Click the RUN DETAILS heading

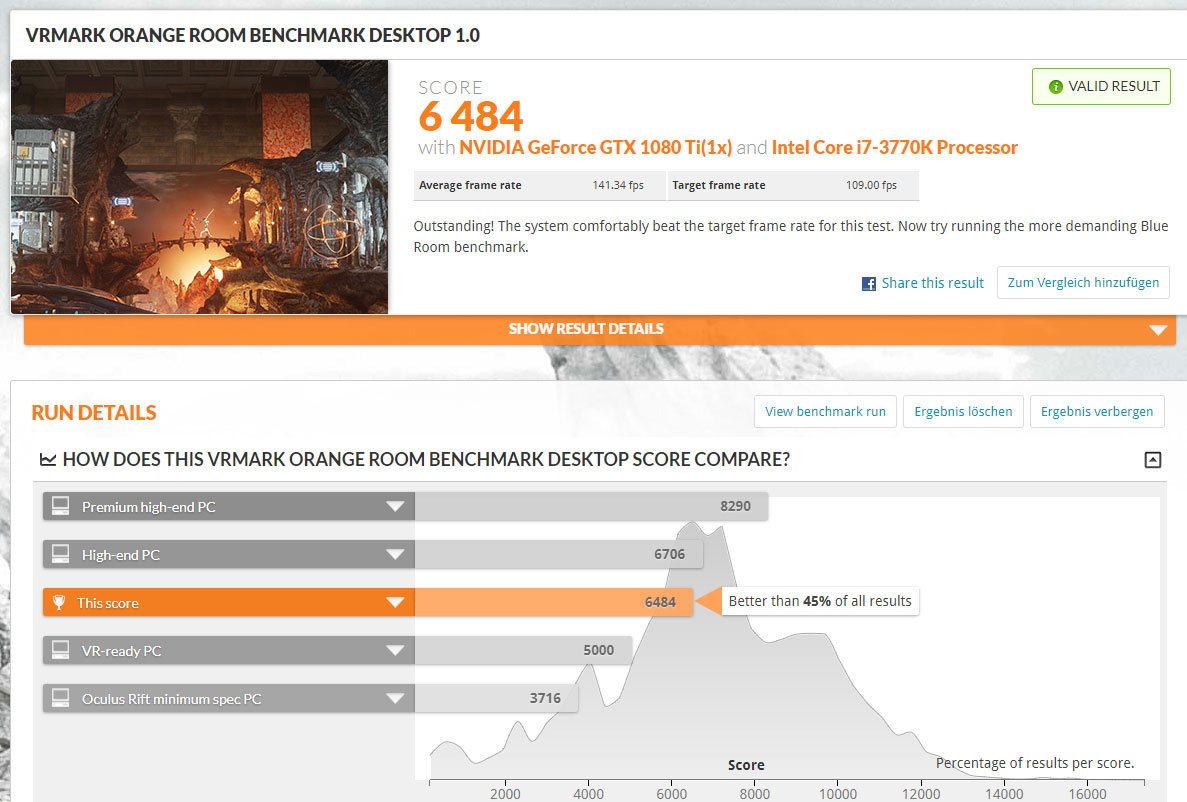[x=94, y=413]
